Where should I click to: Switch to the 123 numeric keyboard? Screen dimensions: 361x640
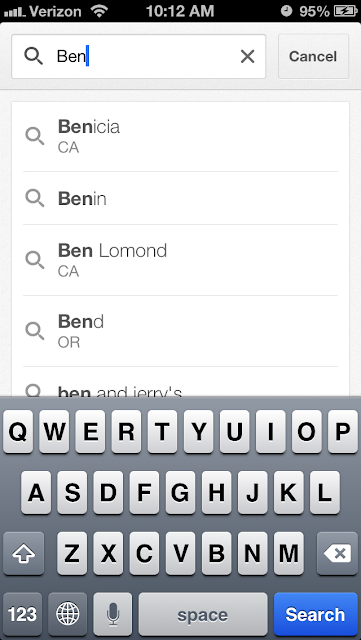(22, 614)
